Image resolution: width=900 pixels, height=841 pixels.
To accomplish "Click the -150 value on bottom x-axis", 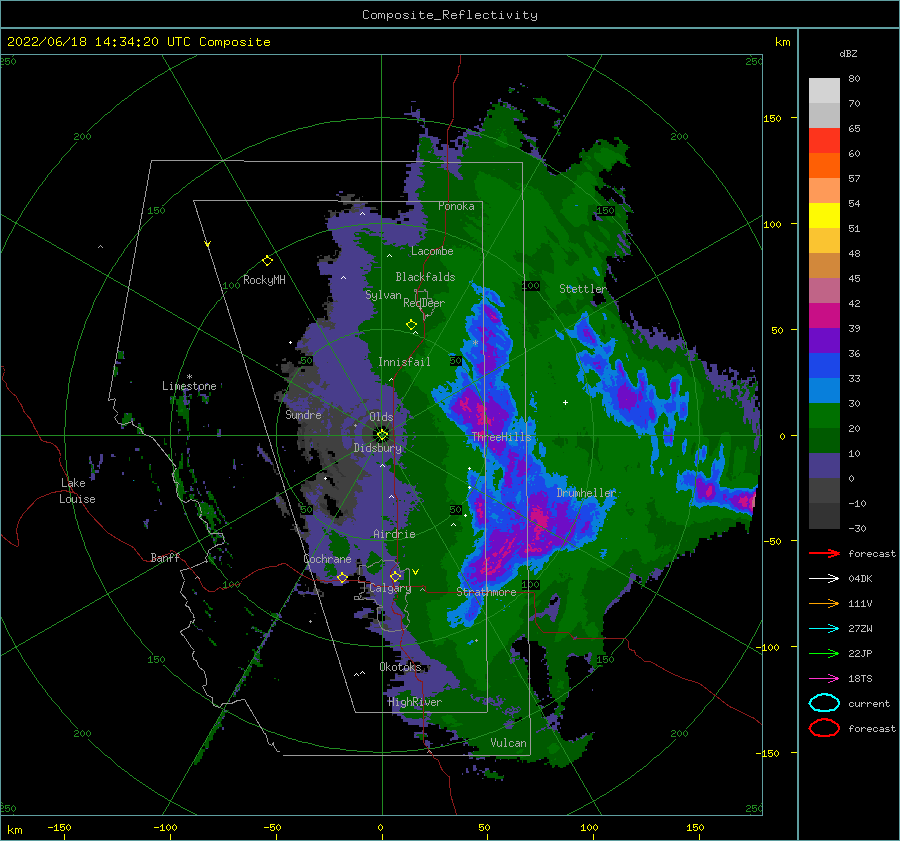I will tap(59, 827).
